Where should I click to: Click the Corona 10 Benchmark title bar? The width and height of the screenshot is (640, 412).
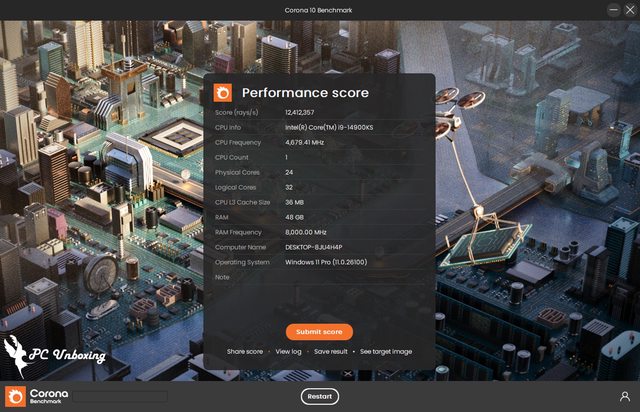coord(319,10)
